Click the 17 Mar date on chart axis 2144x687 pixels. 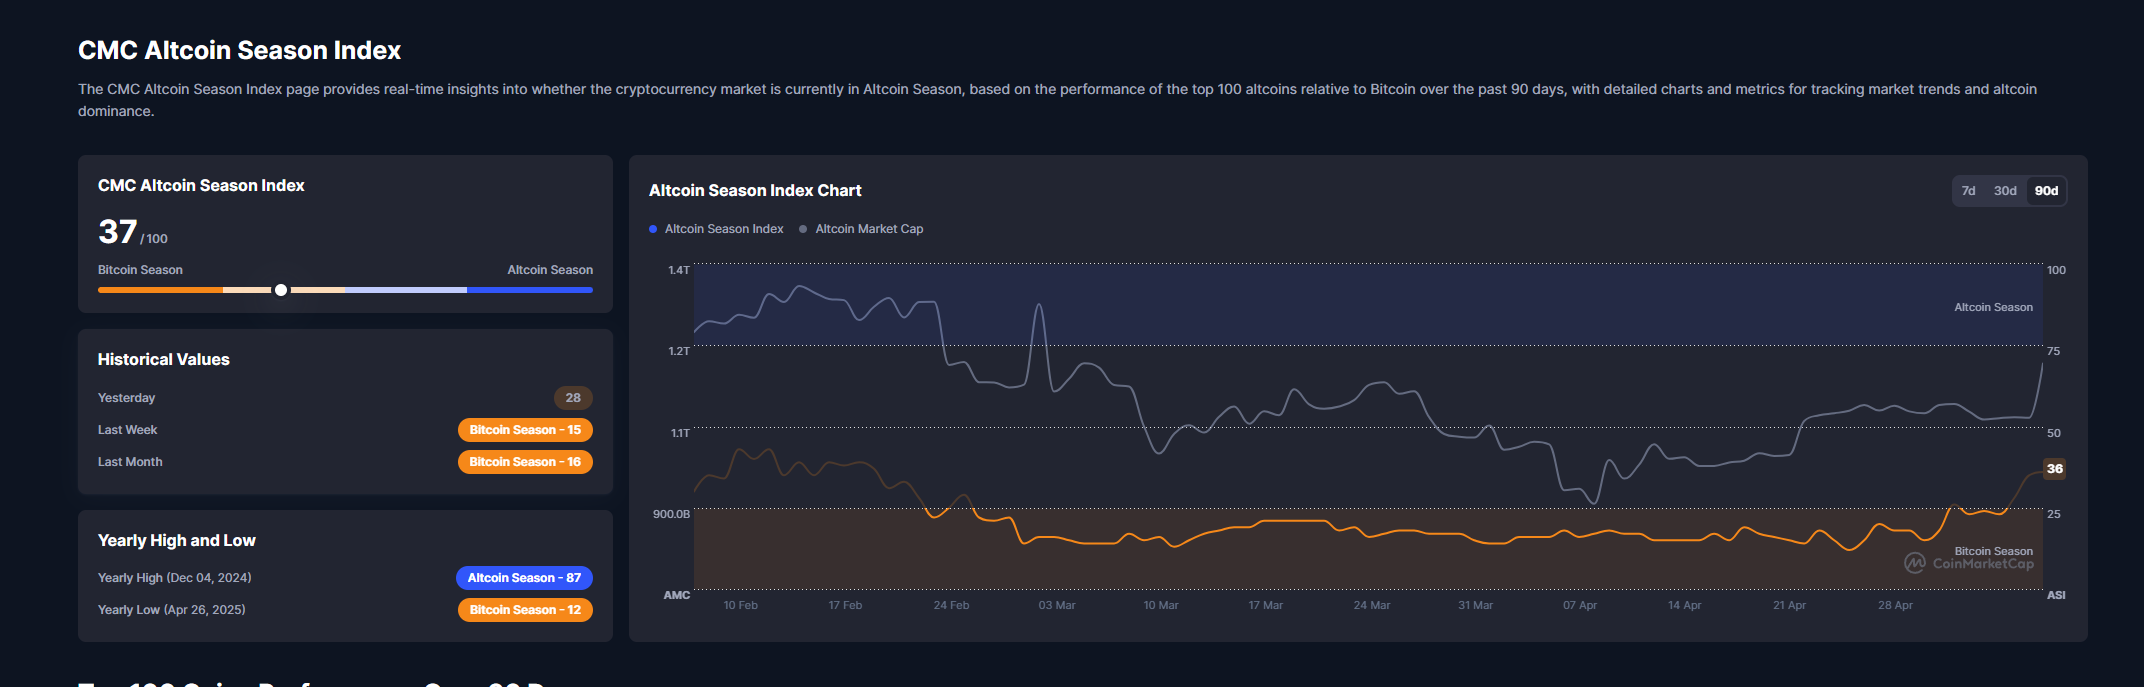pos(1266,605)
